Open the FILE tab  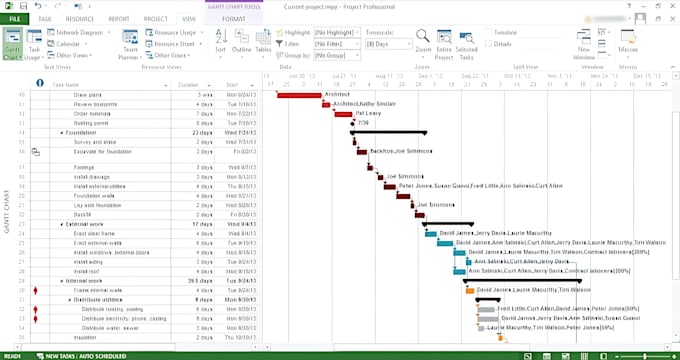coord(14,19)
